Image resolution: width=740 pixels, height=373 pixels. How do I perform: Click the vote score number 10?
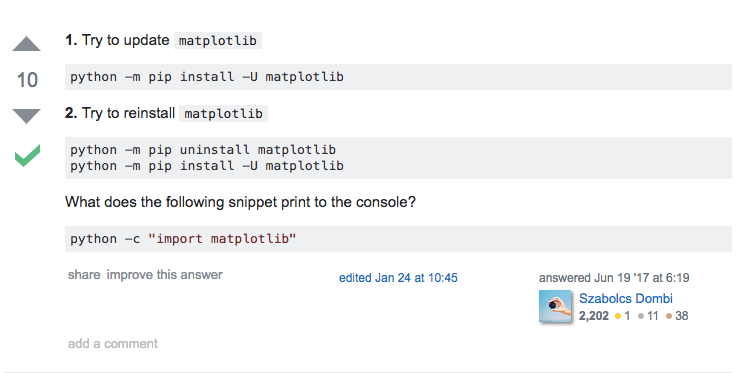click(x=27, y=80)
